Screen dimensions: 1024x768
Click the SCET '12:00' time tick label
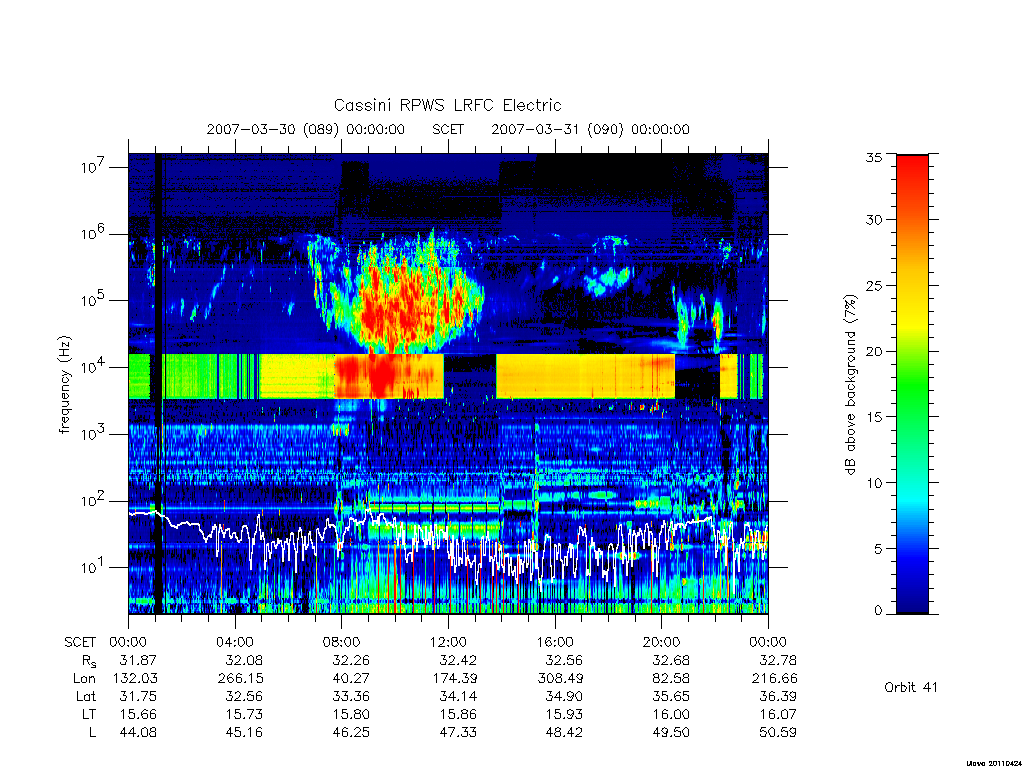tap(448, 642)
